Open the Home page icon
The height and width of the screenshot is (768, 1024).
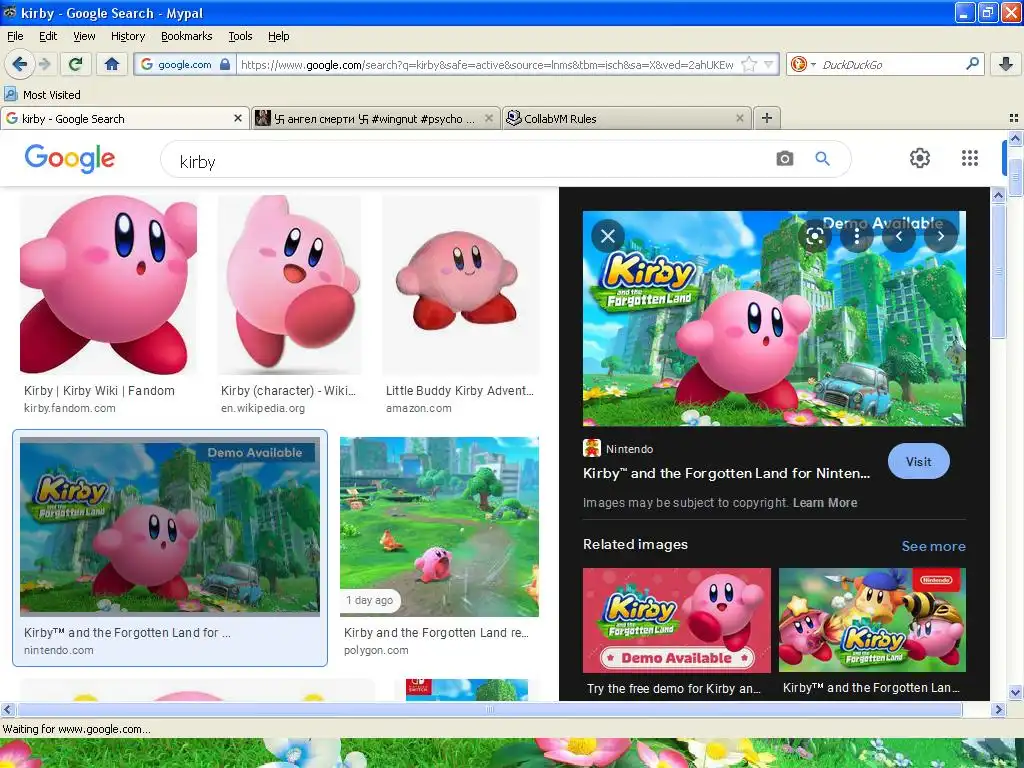pyautogui.click(x=112, y=64)
